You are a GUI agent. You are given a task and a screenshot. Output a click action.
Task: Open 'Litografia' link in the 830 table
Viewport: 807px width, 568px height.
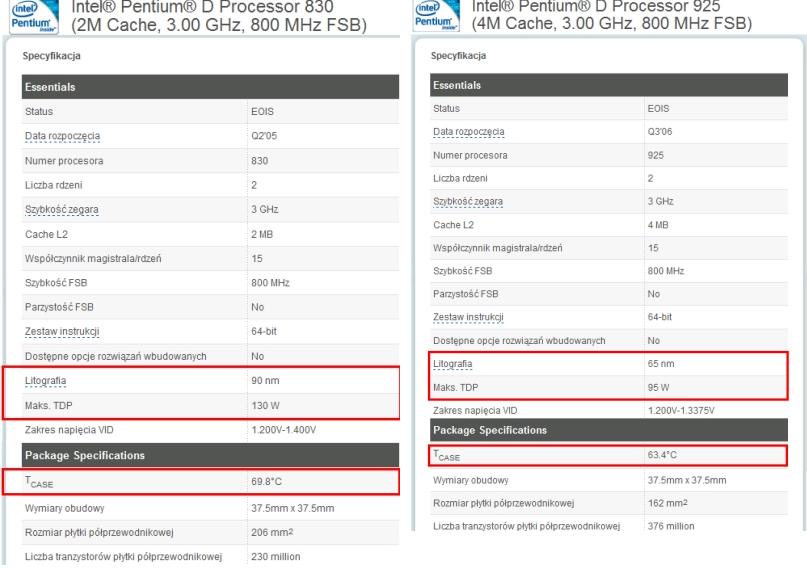pyautogui.click(x=45, y=381)
